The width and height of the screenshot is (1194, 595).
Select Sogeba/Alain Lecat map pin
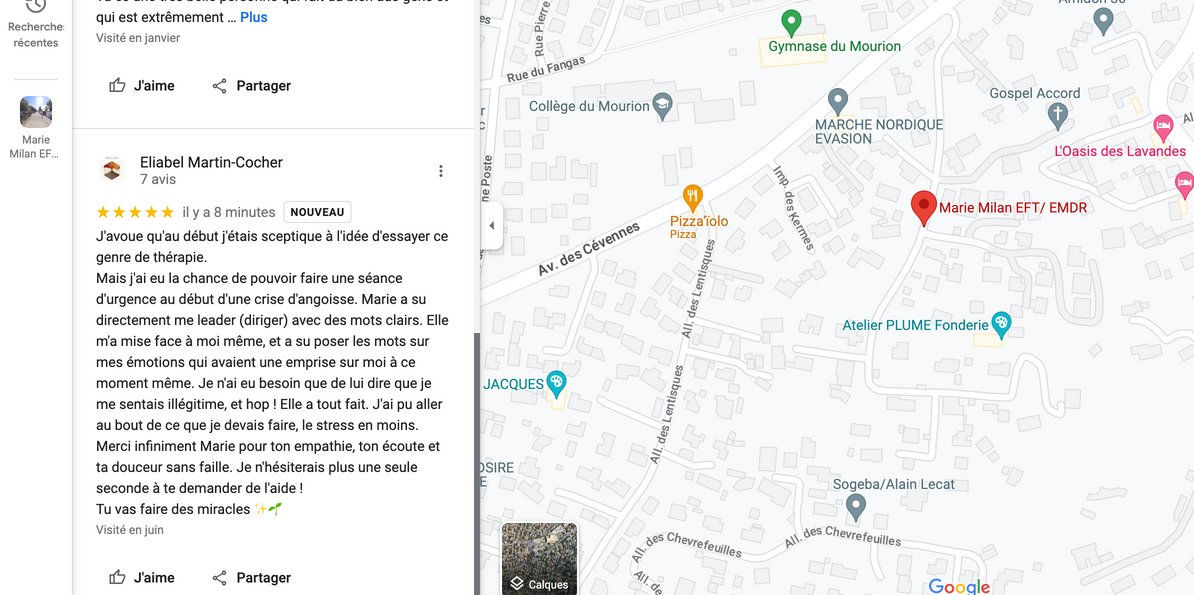pos(857,507)
